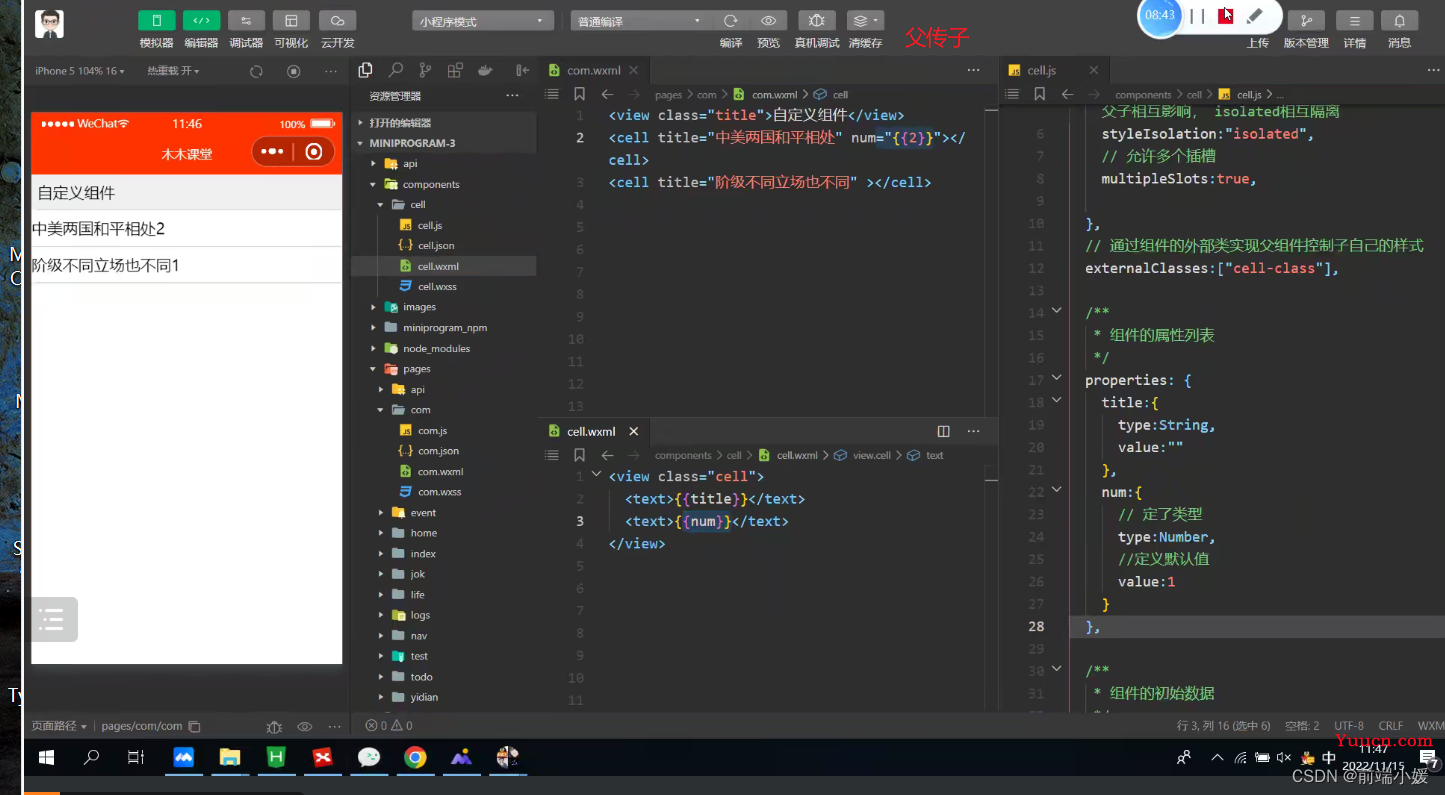The height and width of the screenshot is (795, 1445).
Task: Click the 编译 compile refresh icon
Action: click(731, 21)
